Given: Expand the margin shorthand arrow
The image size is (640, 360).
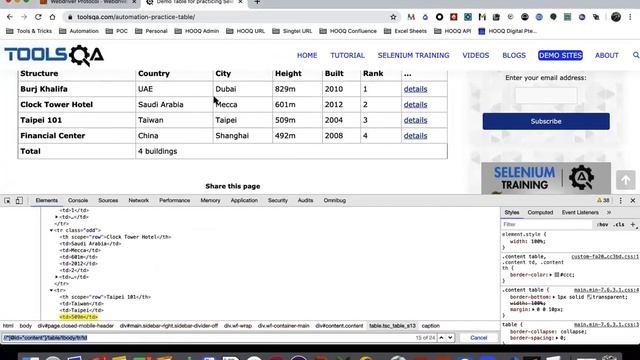Looking at the screenshot, I should [x=534, y=310].
